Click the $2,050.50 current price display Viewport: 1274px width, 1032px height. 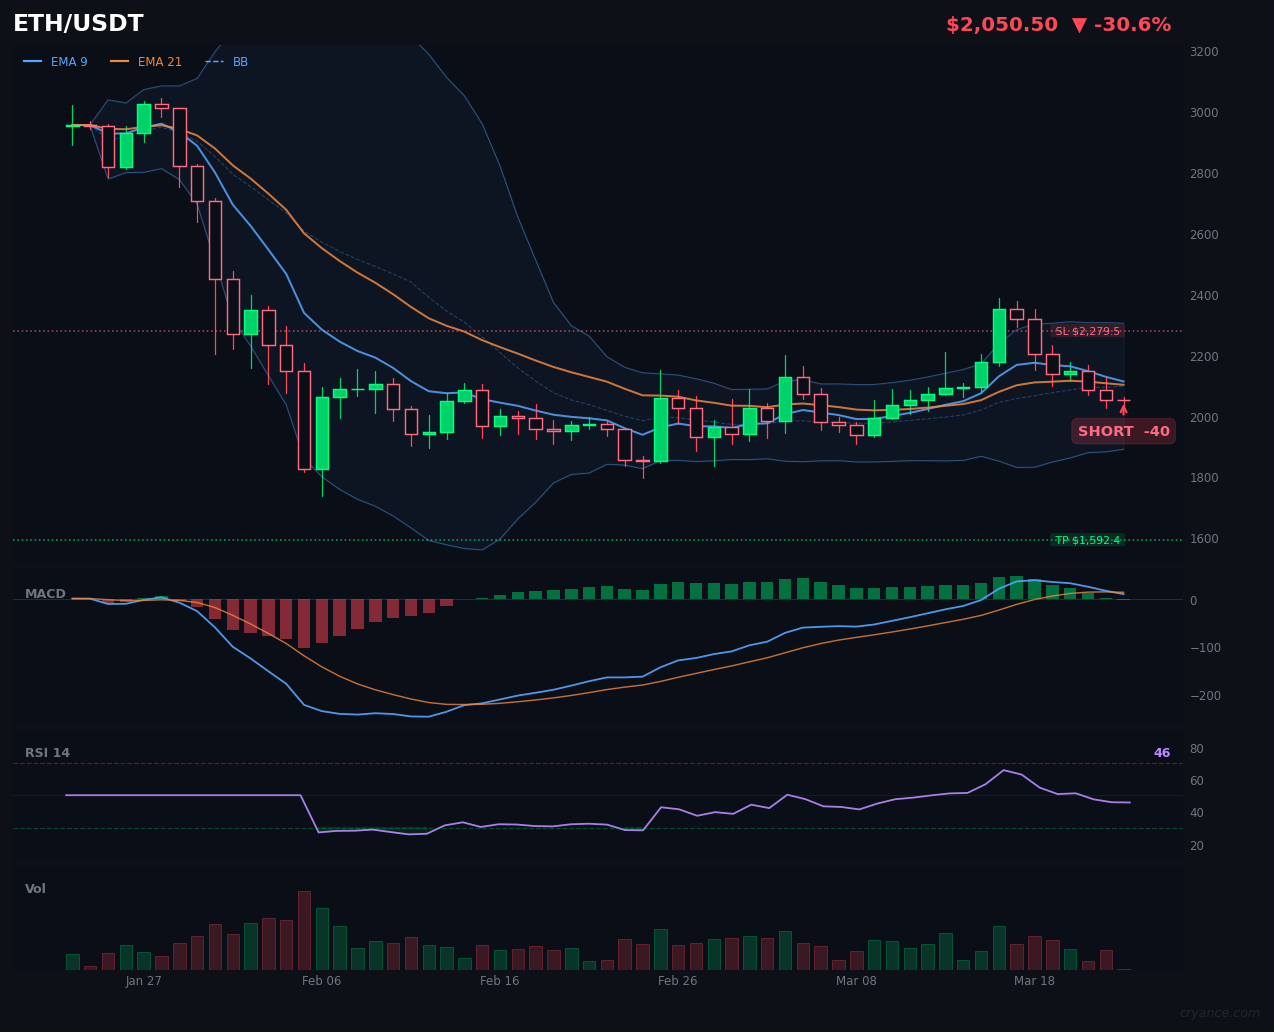1001,25
